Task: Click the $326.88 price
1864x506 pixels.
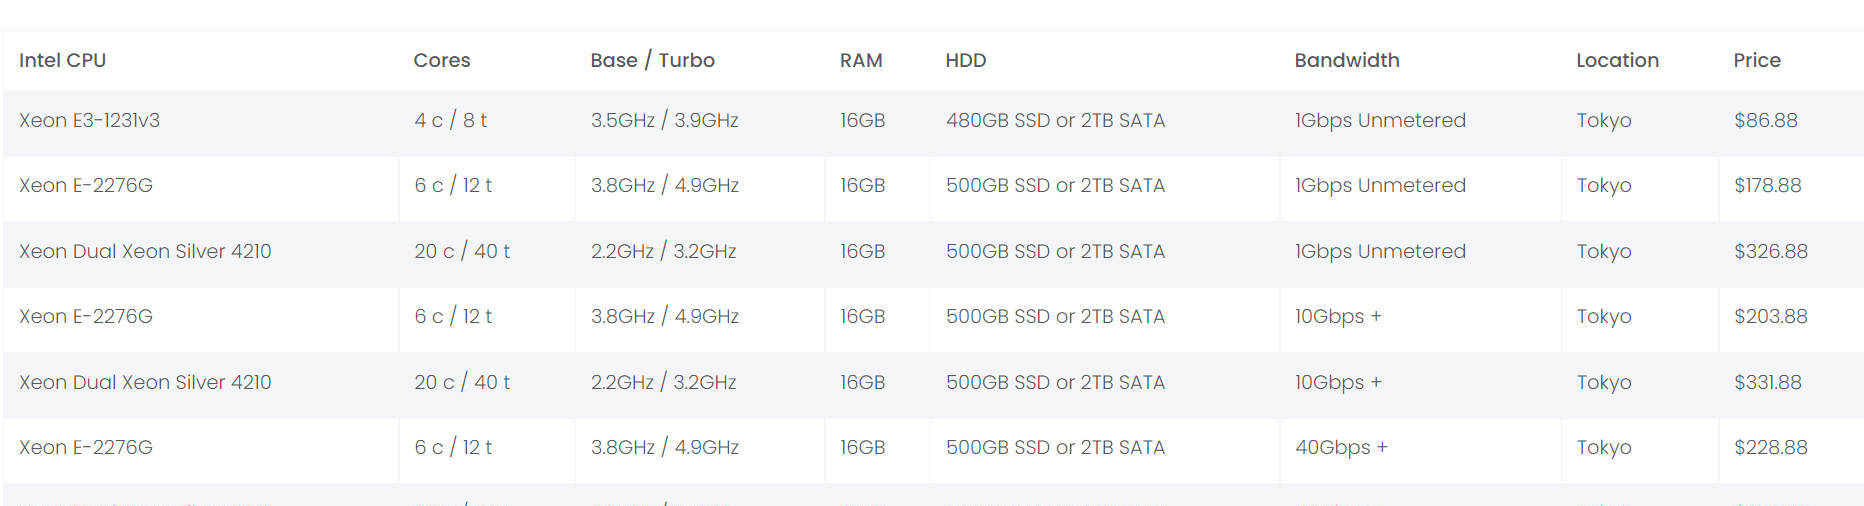Action: pos(1770,251)
